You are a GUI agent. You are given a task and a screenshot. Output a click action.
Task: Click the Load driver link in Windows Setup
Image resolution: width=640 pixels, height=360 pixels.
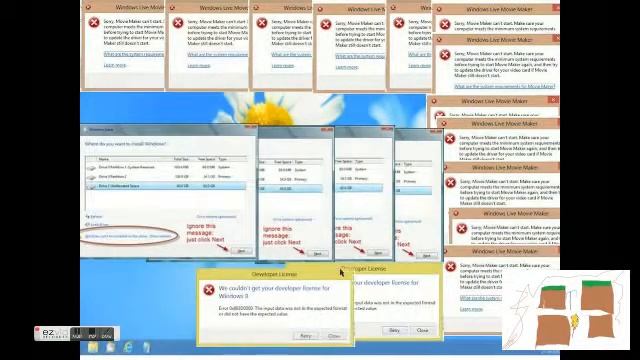point(97,224)
